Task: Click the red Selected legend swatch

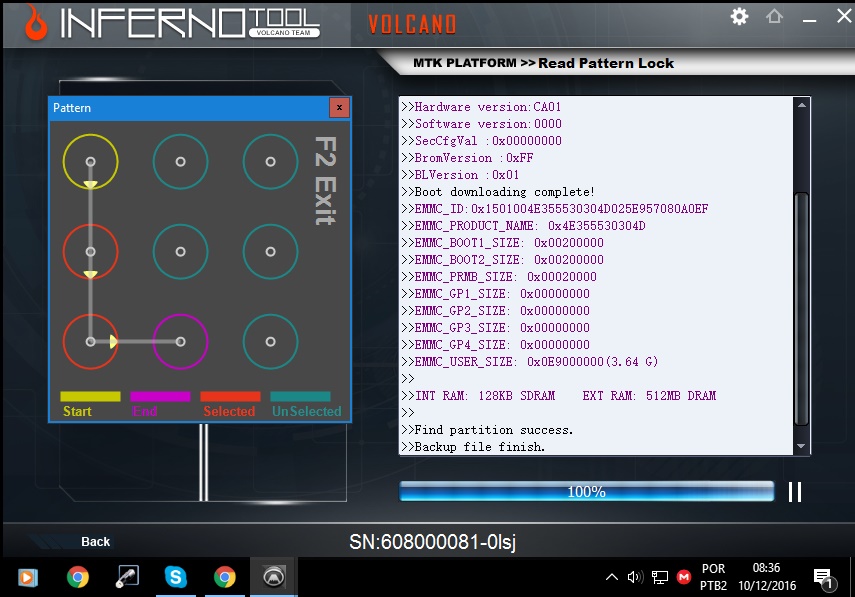Action: coord(230,396)
